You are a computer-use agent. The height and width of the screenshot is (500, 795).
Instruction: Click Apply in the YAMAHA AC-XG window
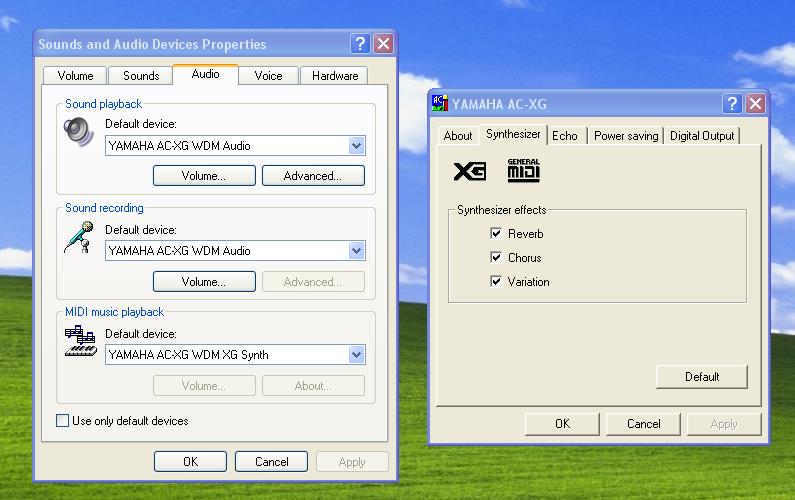pos(725,424)
